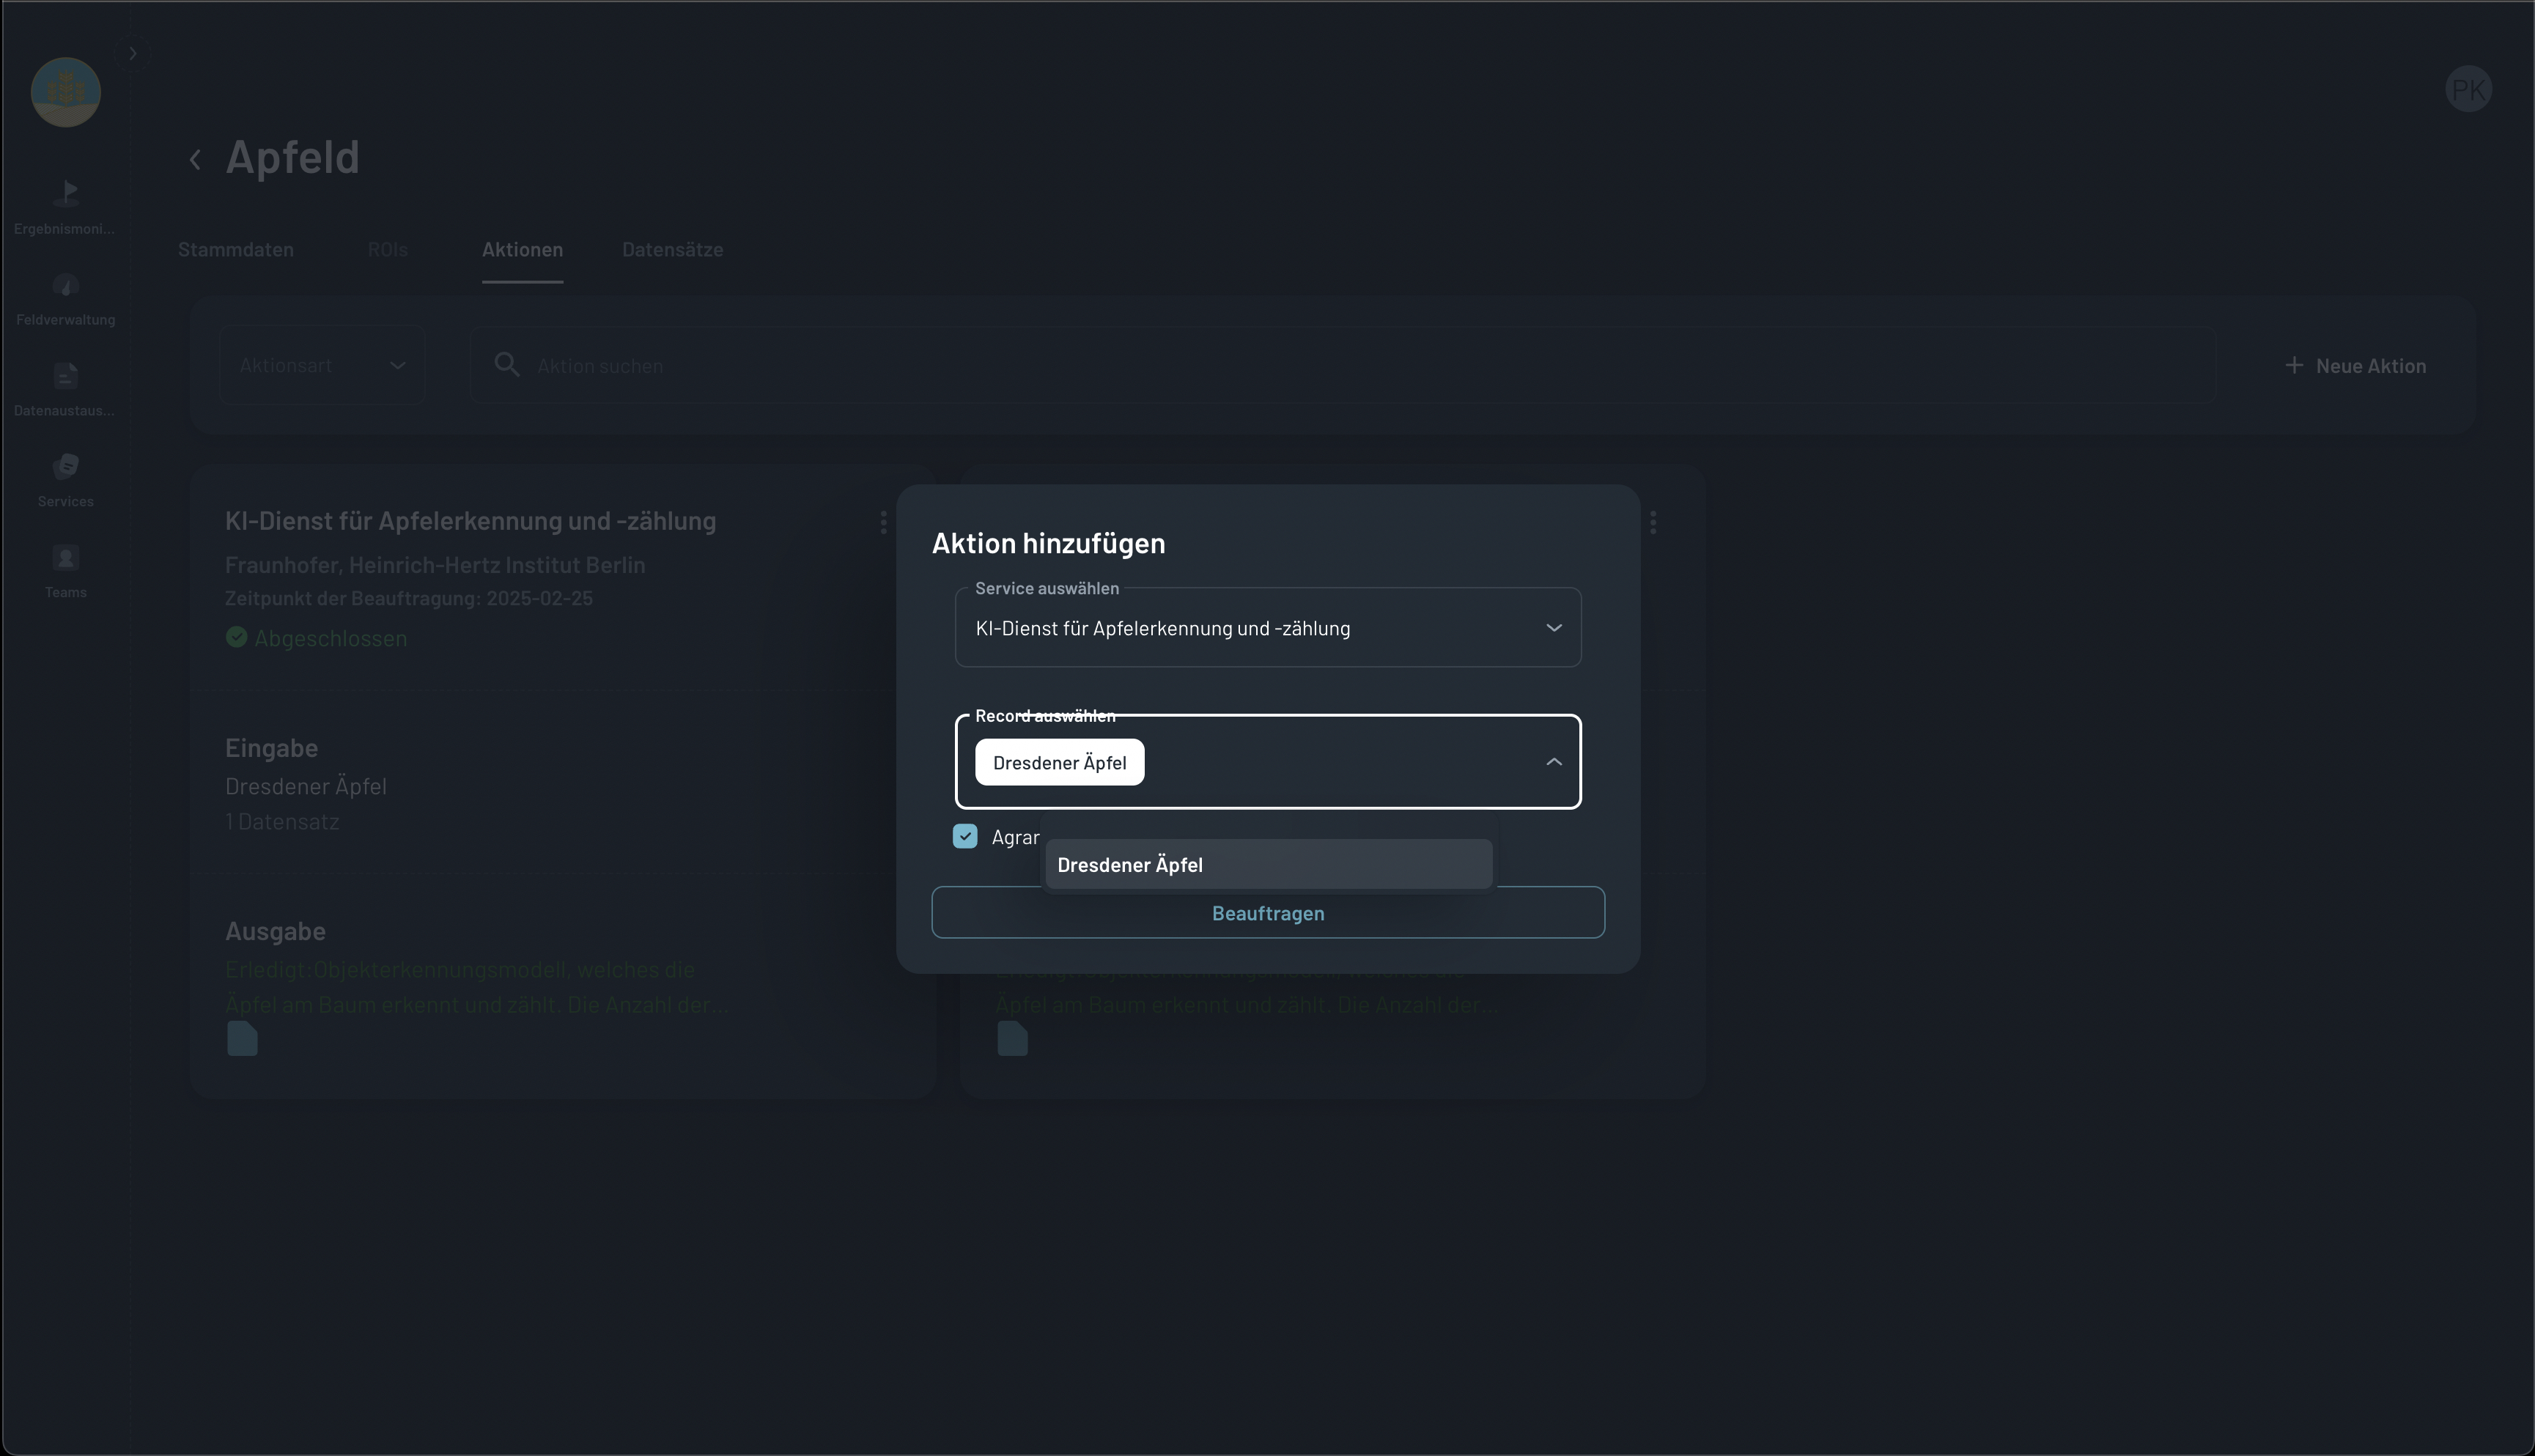Screen dimensions: 2535x1456
Task: Expand the sidebar with the chevron
Action: [132, 53]
